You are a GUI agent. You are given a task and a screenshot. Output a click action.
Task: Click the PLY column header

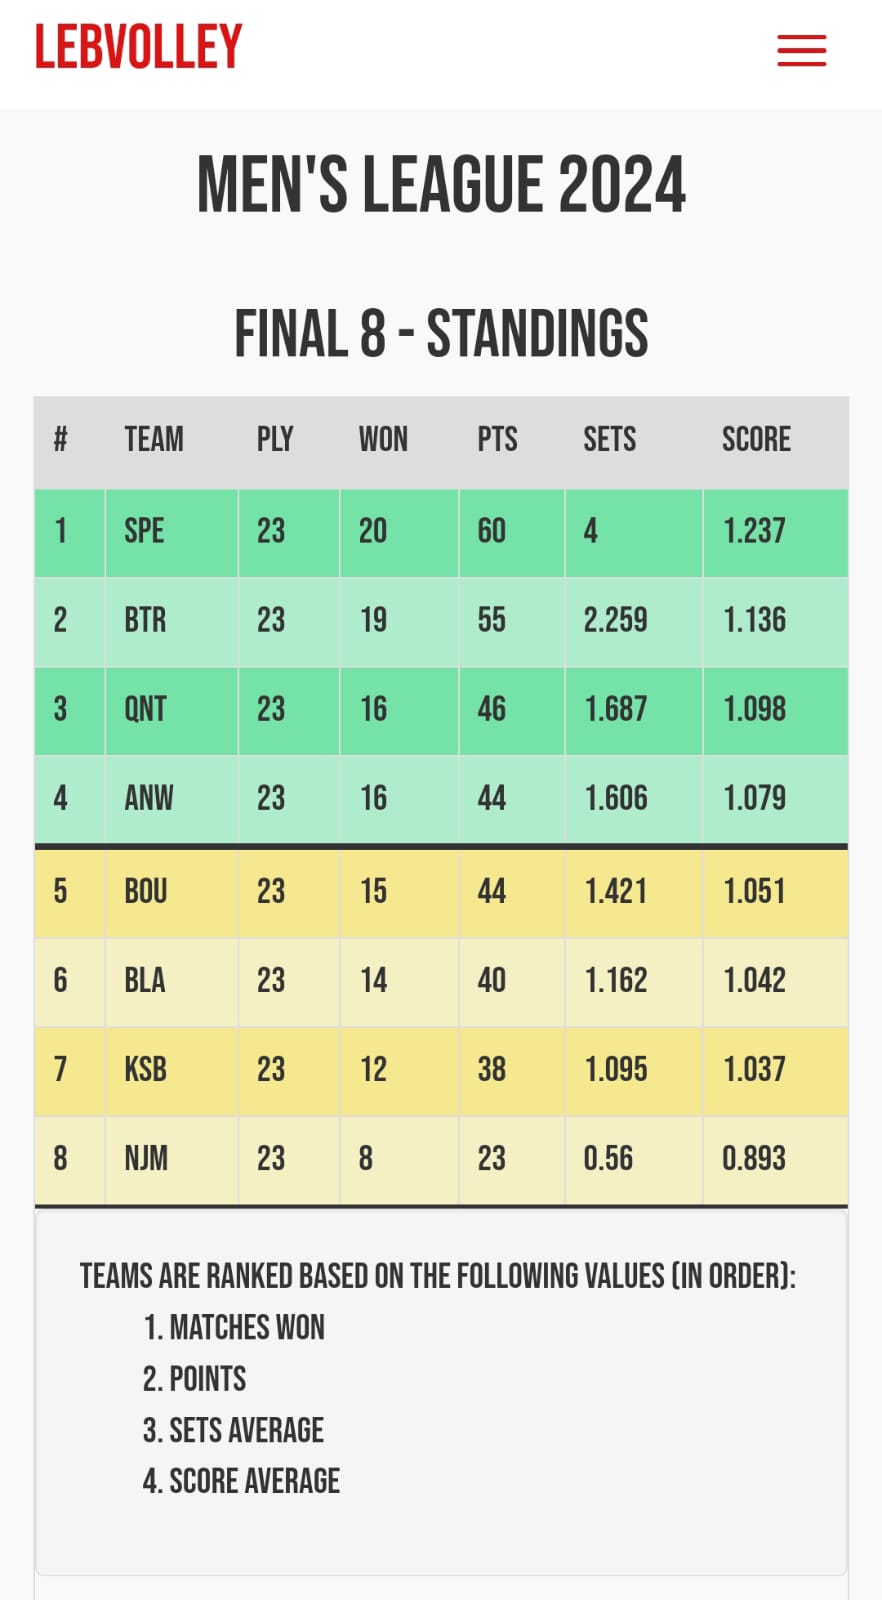275,440
